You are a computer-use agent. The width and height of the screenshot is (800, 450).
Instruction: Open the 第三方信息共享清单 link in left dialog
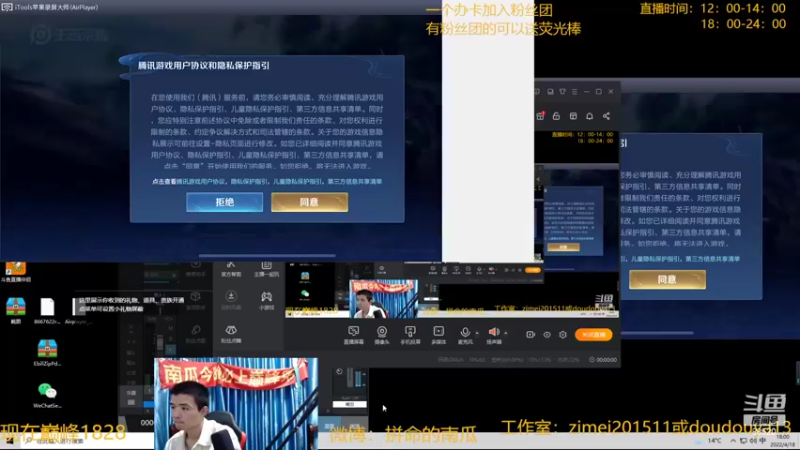click(355, 182)
